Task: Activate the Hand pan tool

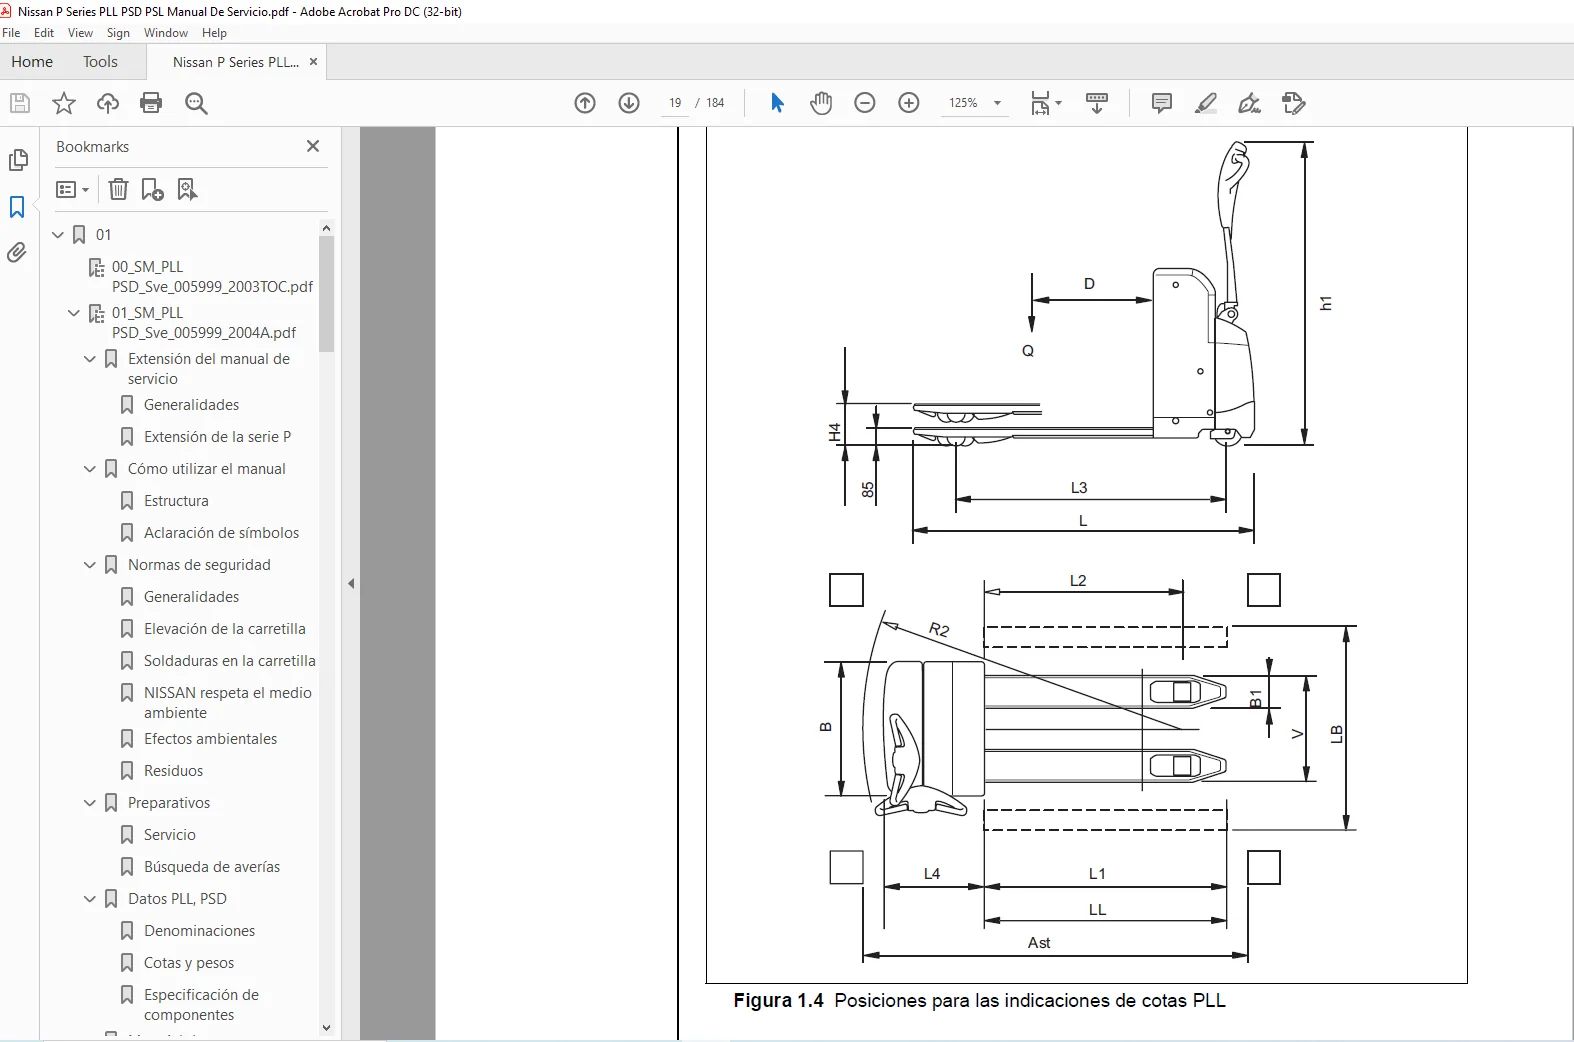Action: point(821,103)
